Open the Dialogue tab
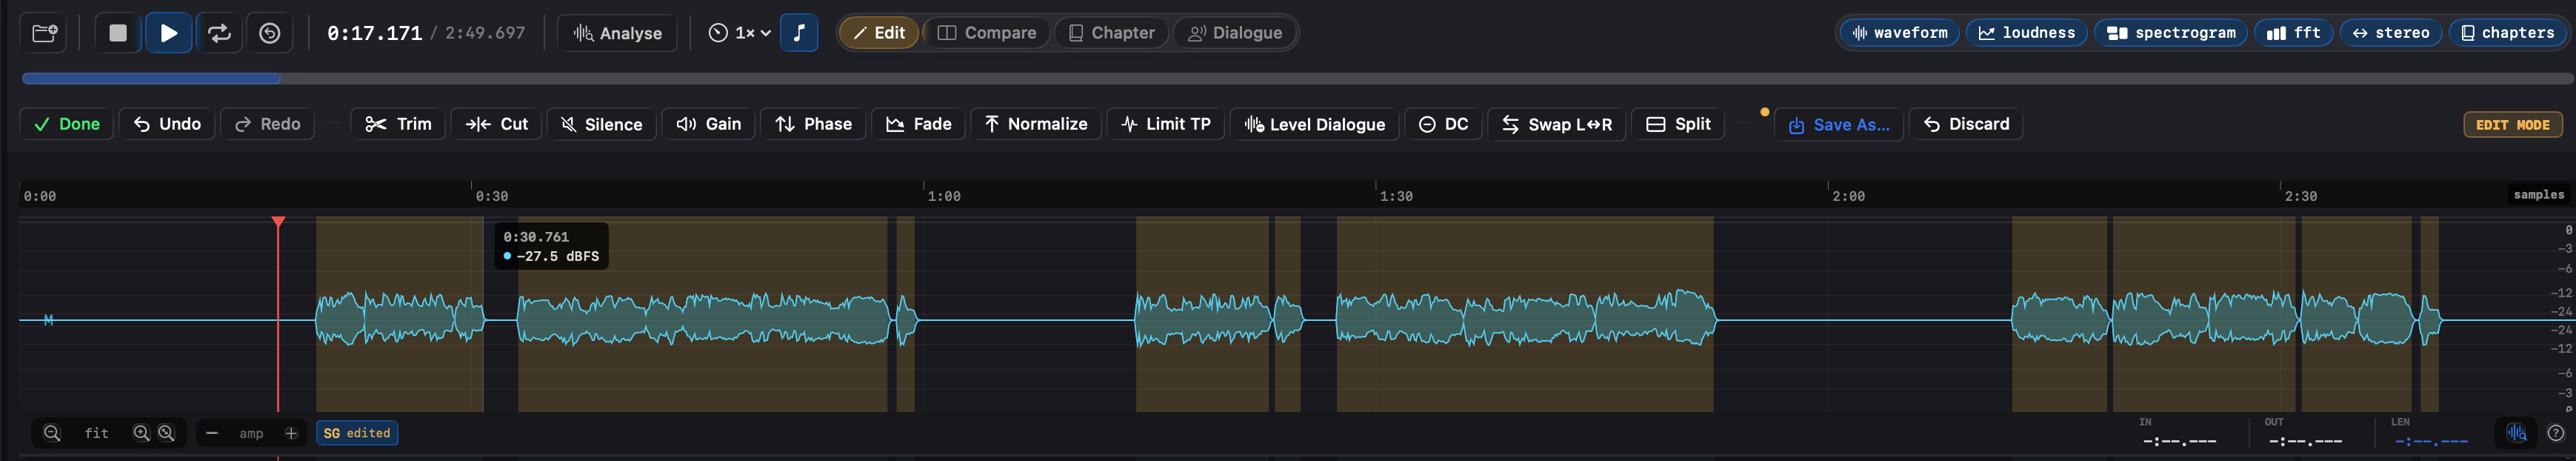 click(1234, 33)
